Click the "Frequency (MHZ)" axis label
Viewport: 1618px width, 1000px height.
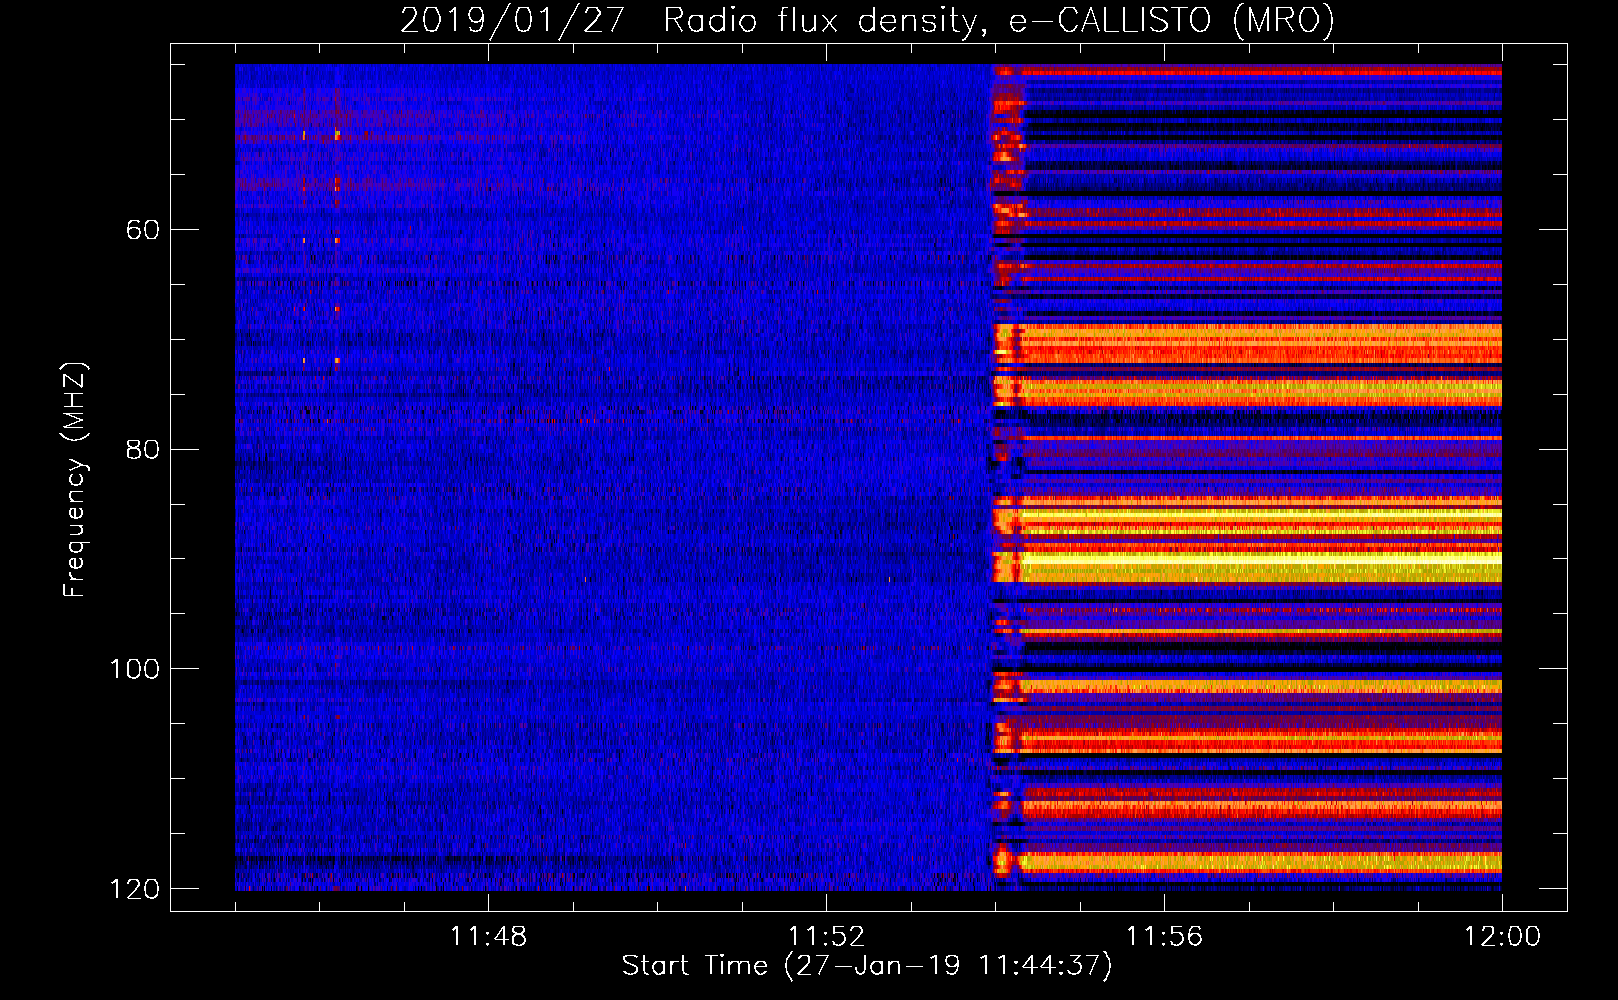click(x=75, y=480)
